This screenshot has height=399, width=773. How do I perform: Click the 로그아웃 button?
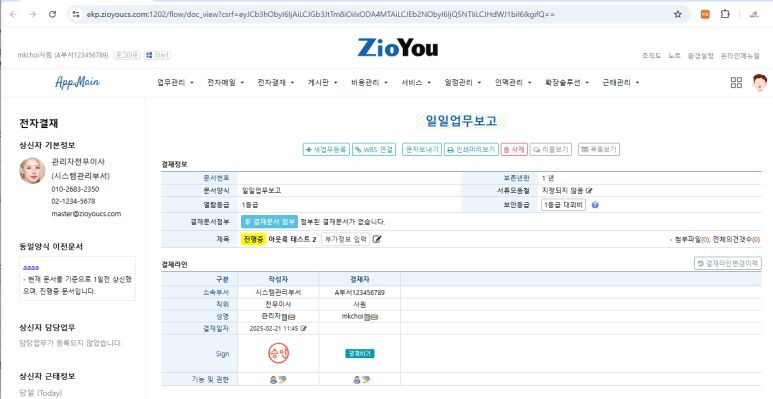click(x=127, y=55)
